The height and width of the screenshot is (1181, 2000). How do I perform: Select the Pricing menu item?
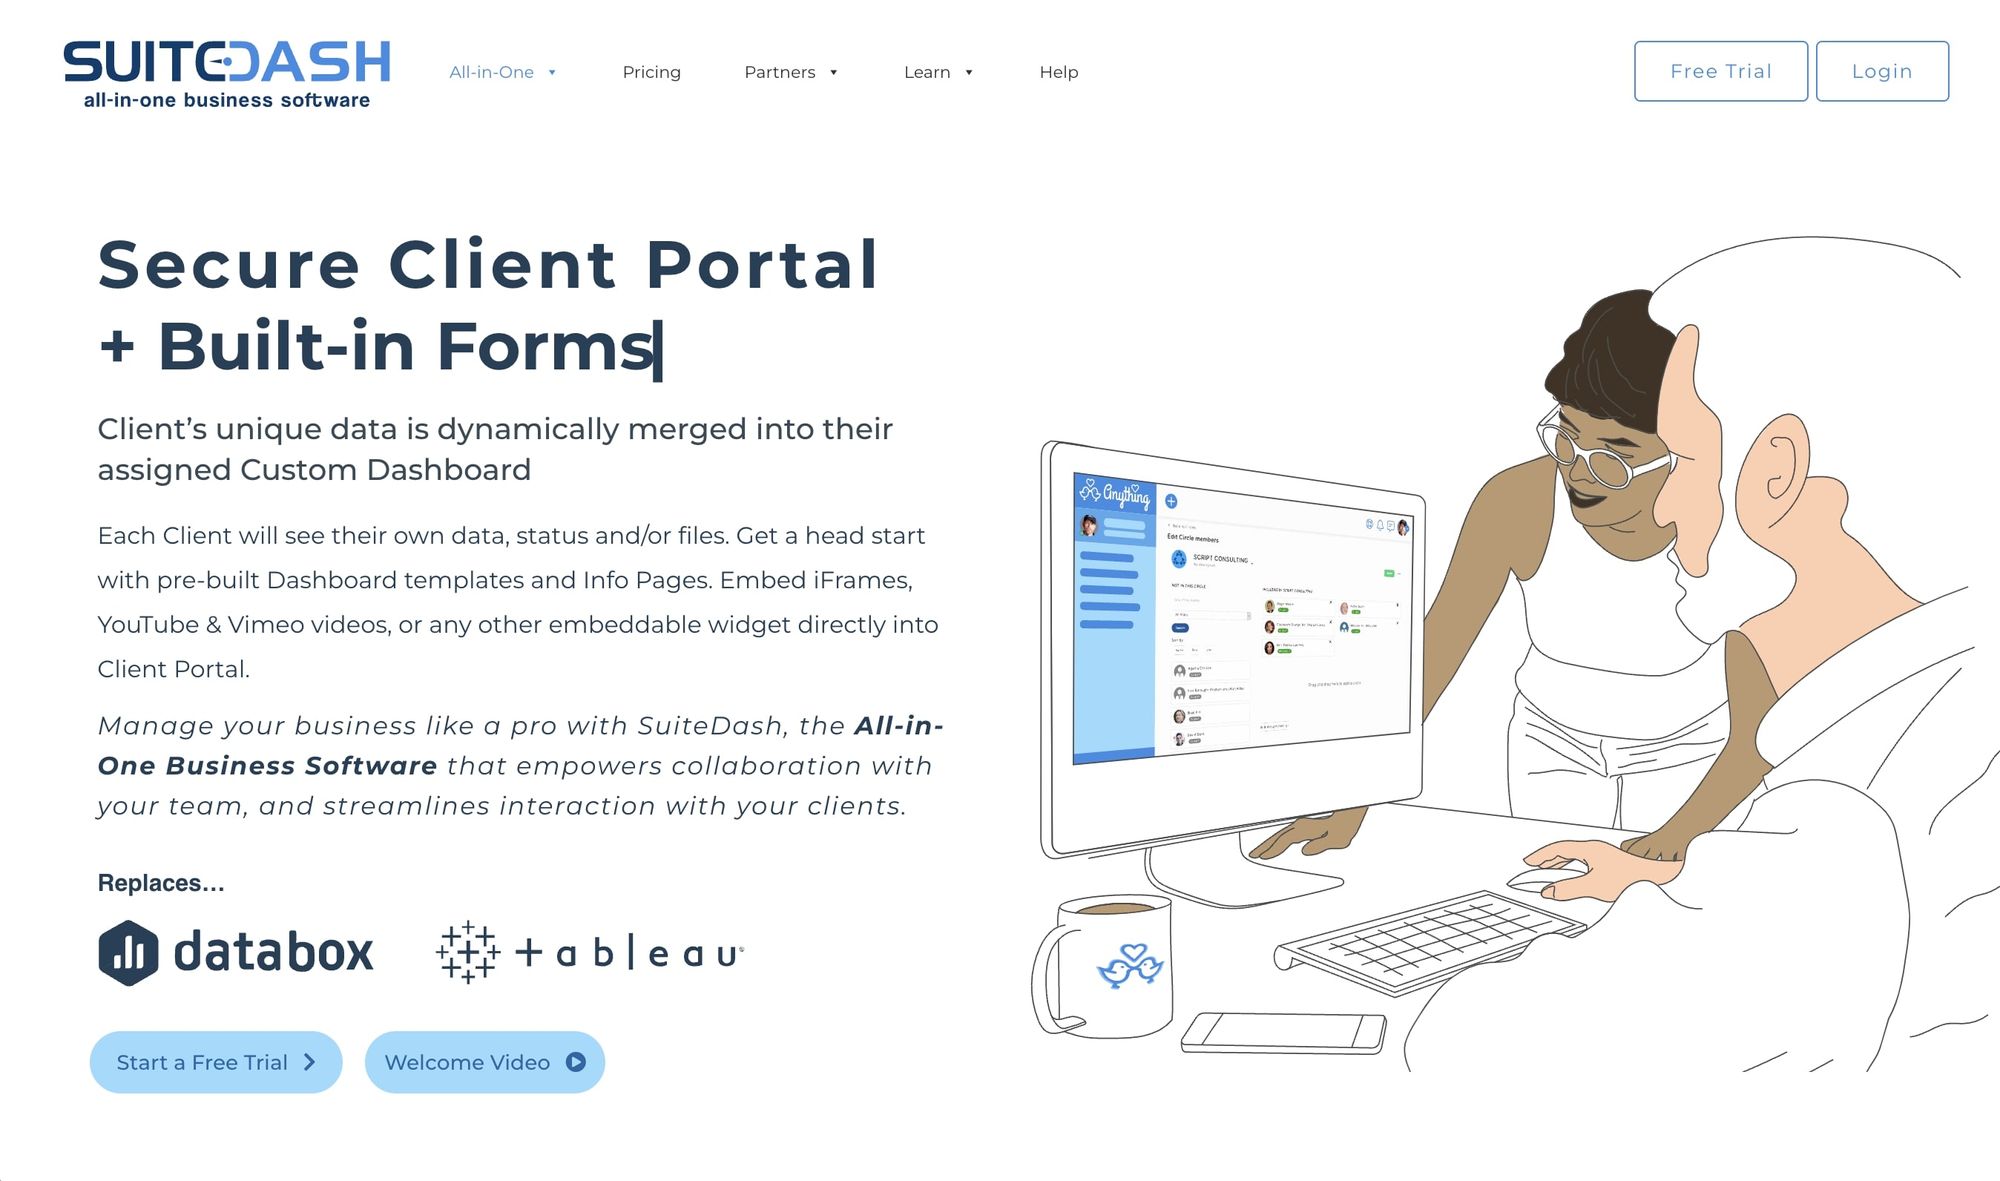(651, 70)
